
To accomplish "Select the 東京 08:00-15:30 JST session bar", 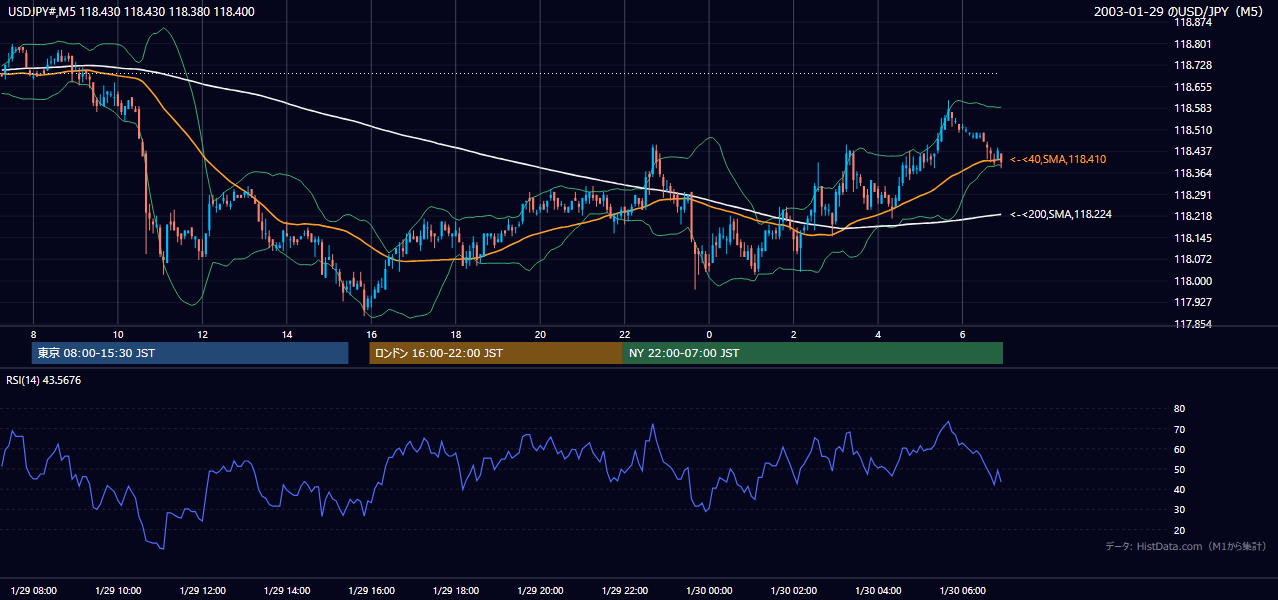I will 190,353.
